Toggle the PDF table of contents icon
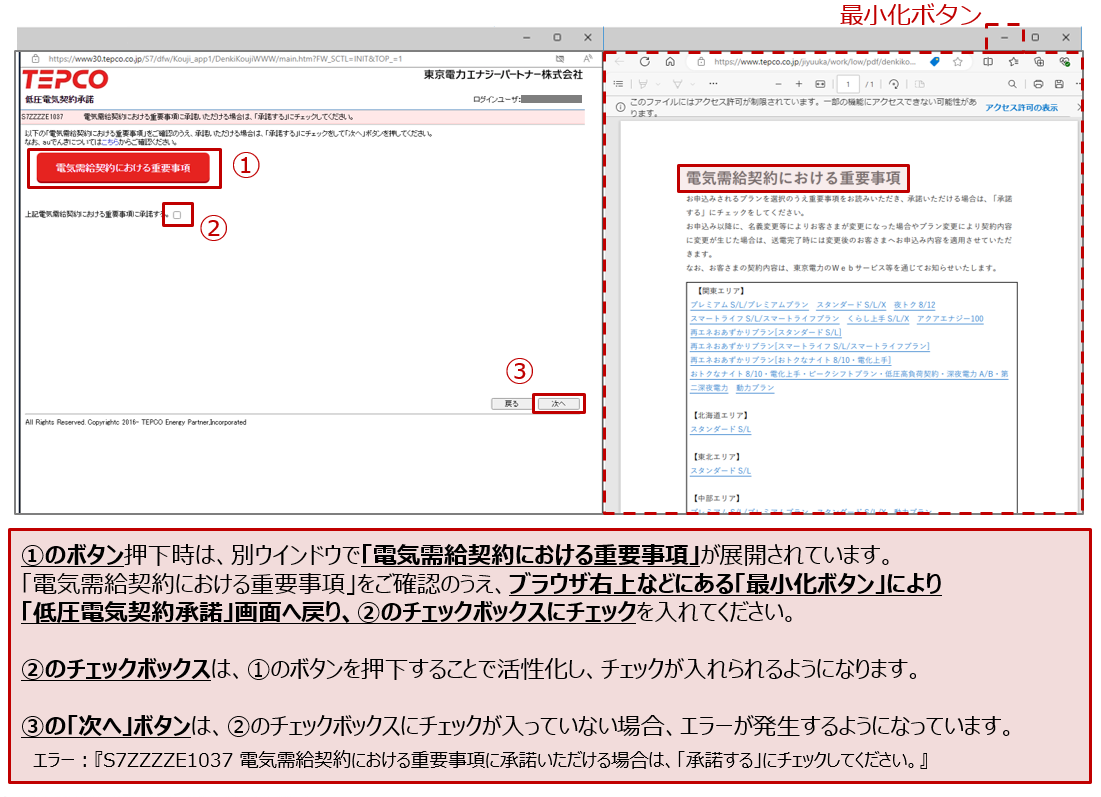The width and height of the screenshot is (1101, 797). coord(619,84)
